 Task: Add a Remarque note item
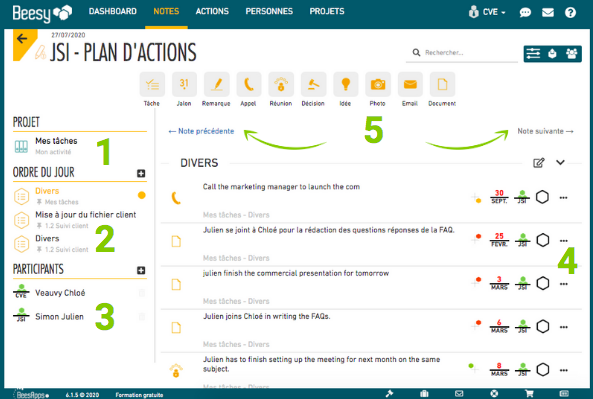pyautogui.click(x=216, y=84)
